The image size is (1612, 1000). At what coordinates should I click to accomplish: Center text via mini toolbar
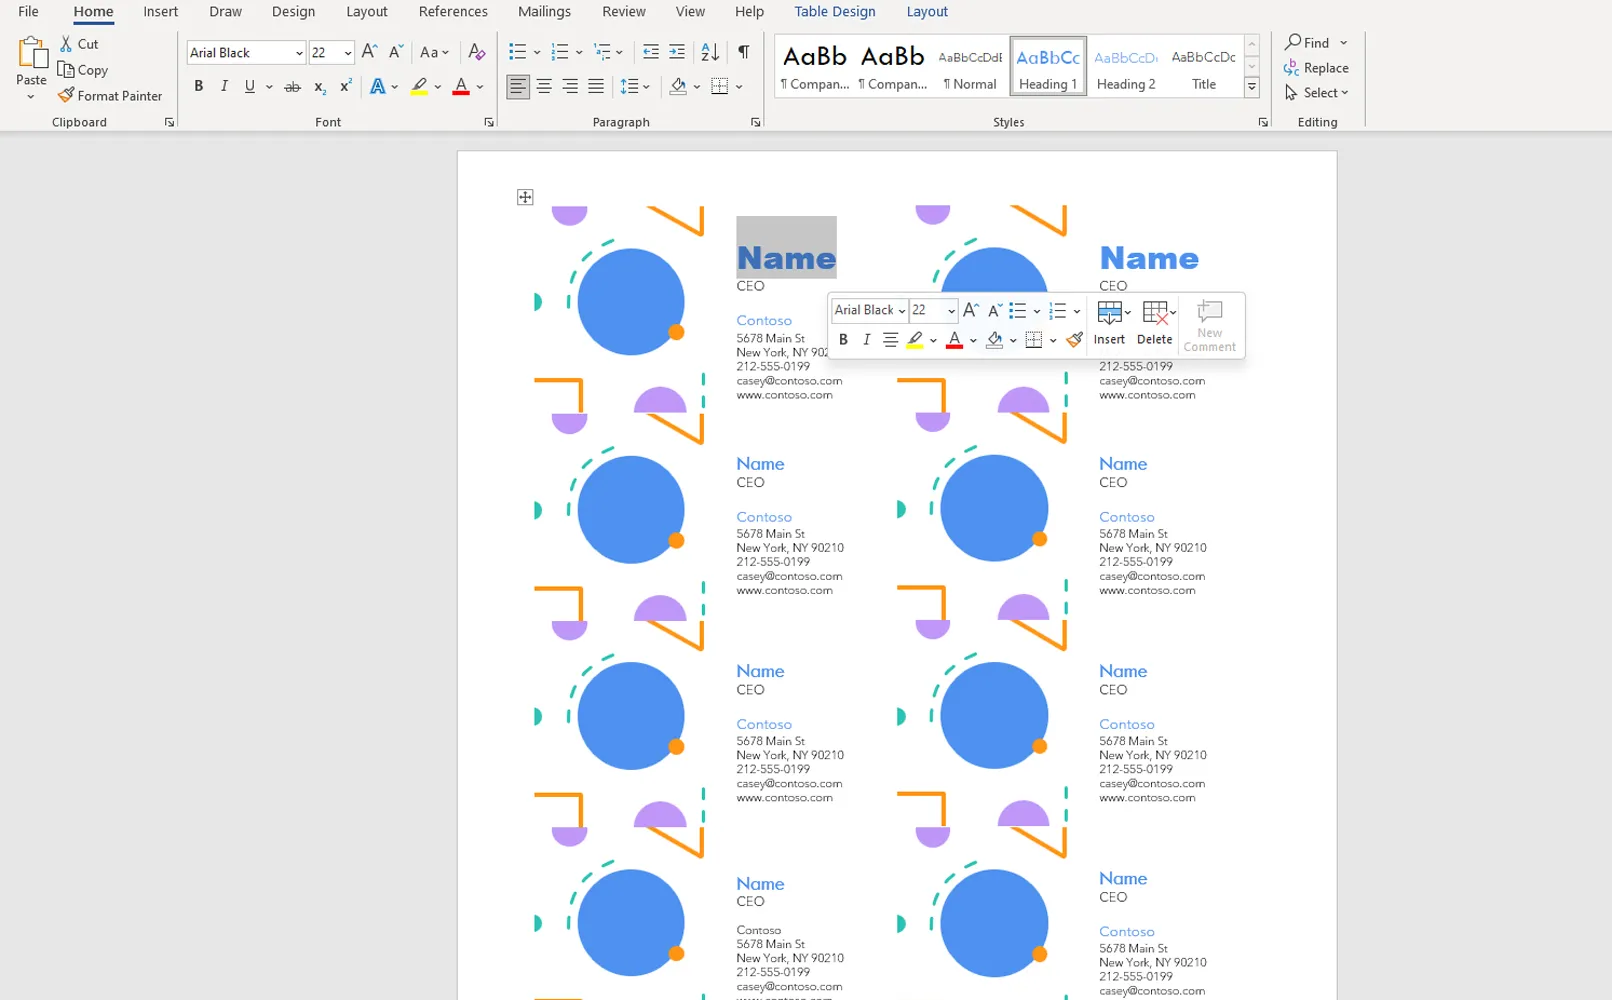pos(890,340)
